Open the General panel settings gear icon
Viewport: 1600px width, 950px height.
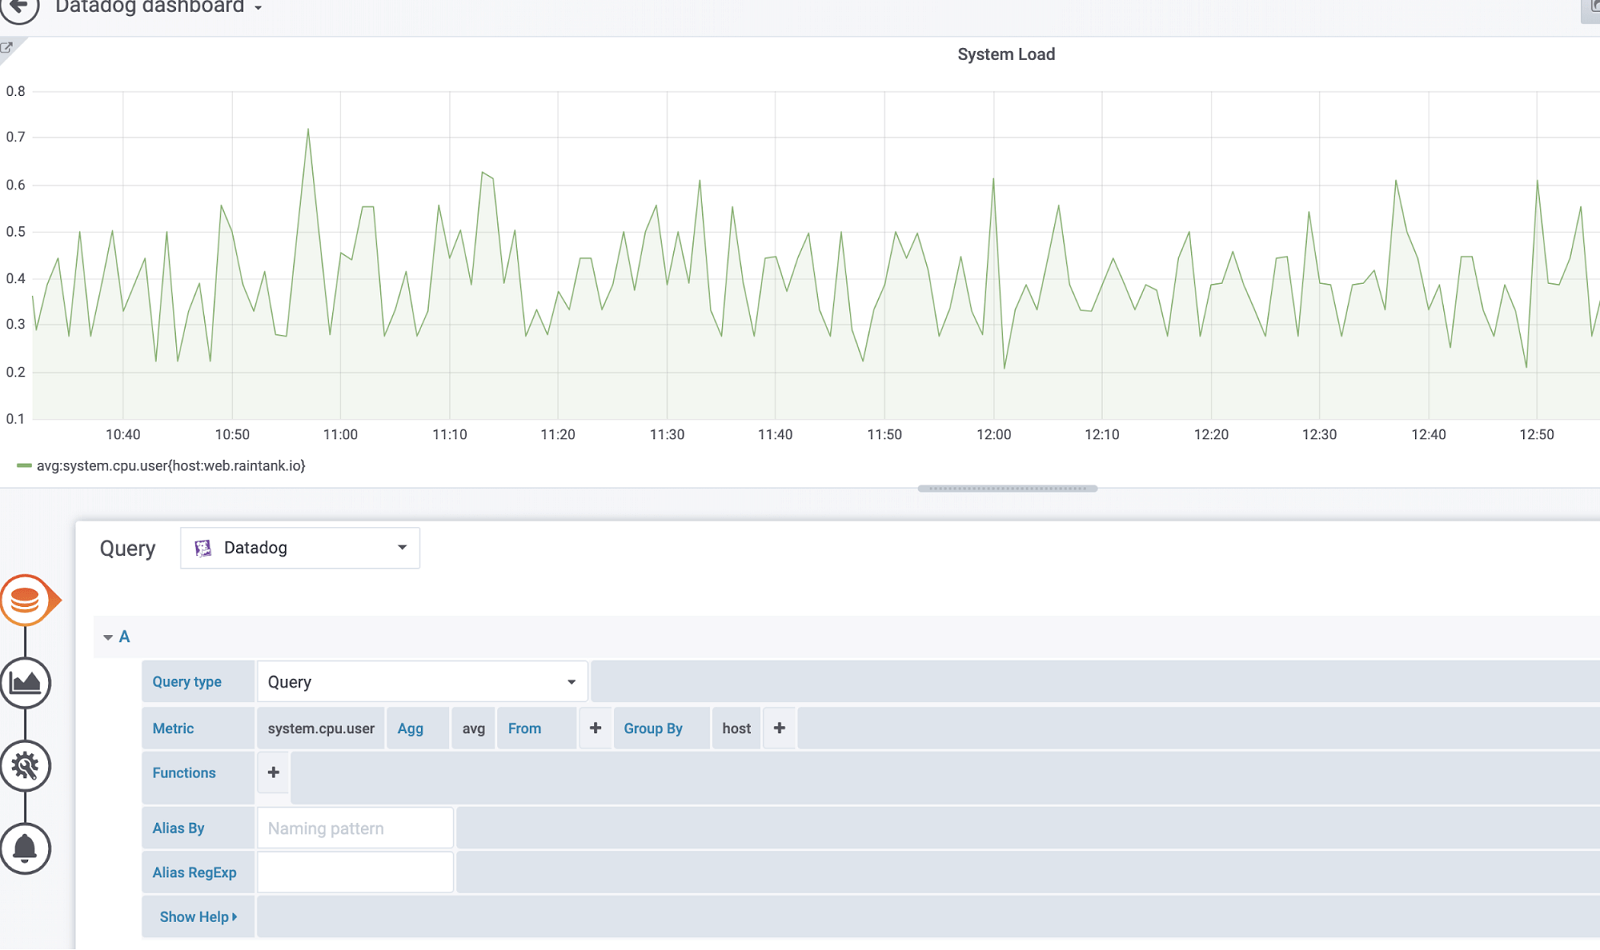point(26,766)
